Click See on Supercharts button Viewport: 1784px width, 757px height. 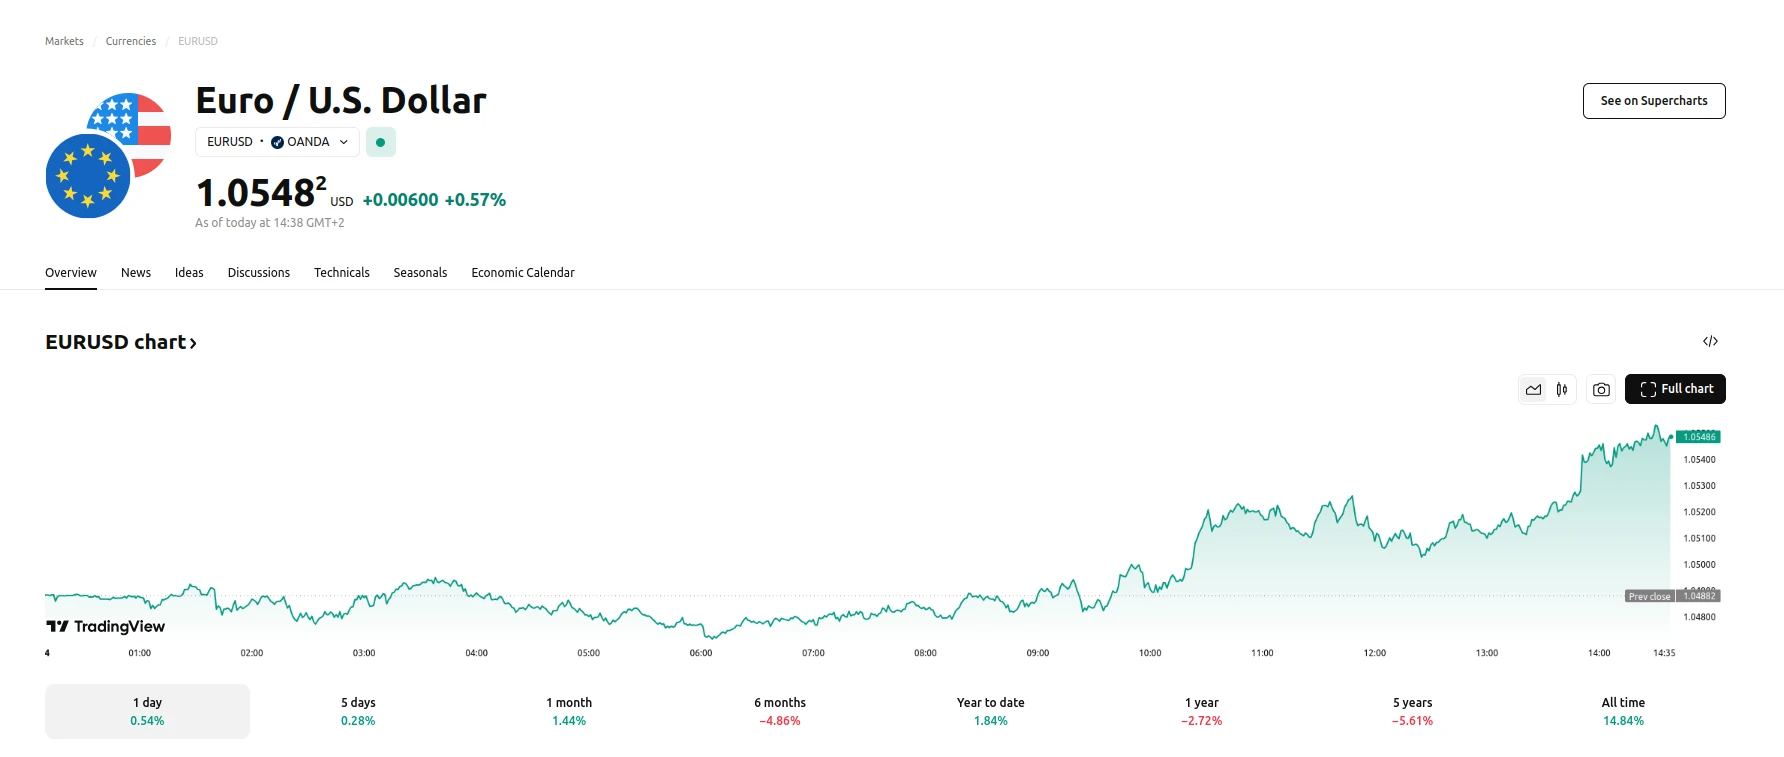(1653, 101)
